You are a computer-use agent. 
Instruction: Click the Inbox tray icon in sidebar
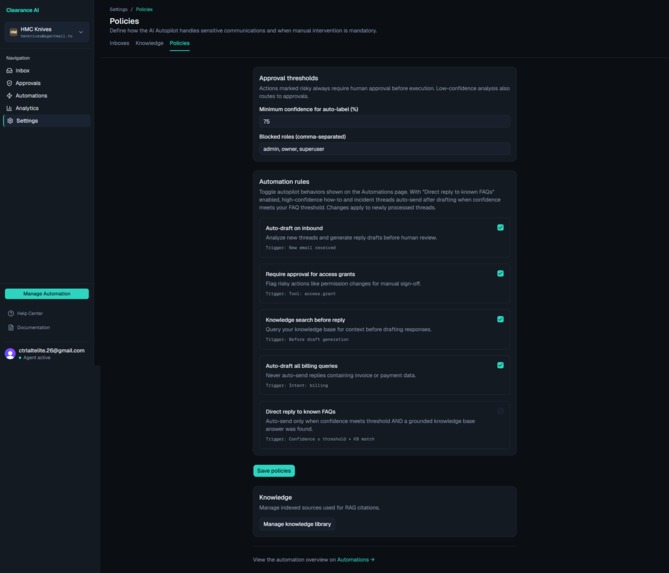tap(9, 70)
